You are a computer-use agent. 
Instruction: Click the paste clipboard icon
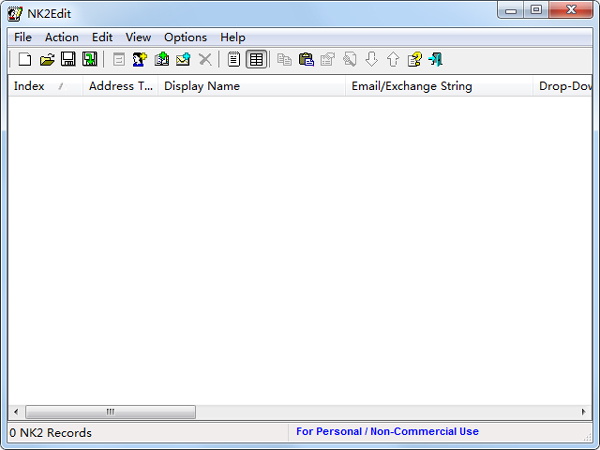click(x=306, y=60)
